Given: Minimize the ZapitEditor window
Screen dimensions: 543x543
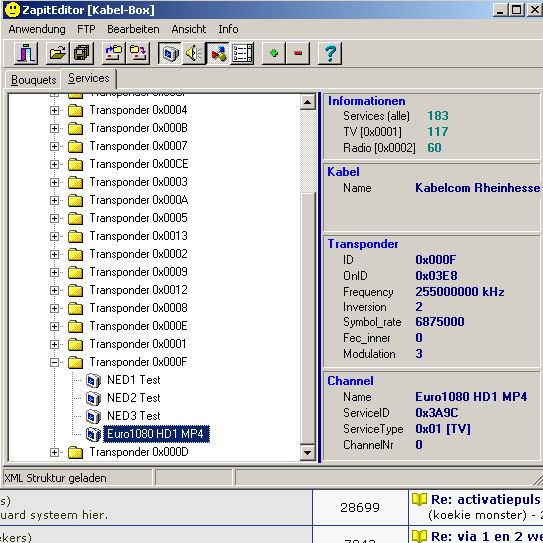Looking at the screenshot, I should [x=500, y=10].
